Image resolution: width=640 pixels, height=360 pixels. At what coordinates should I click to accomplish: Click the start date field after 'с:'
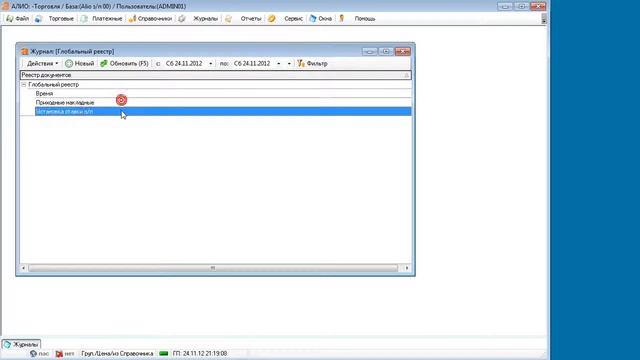point(184,64)
